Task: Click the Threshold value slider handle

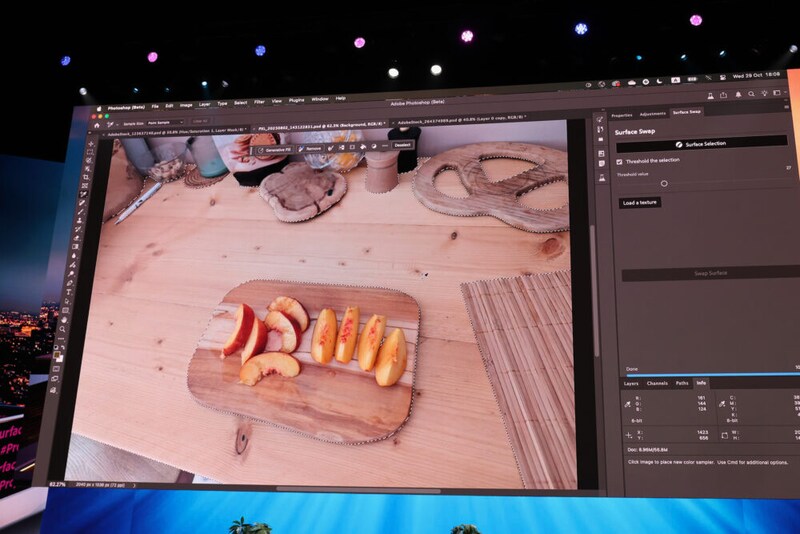Action: (663, 184)
